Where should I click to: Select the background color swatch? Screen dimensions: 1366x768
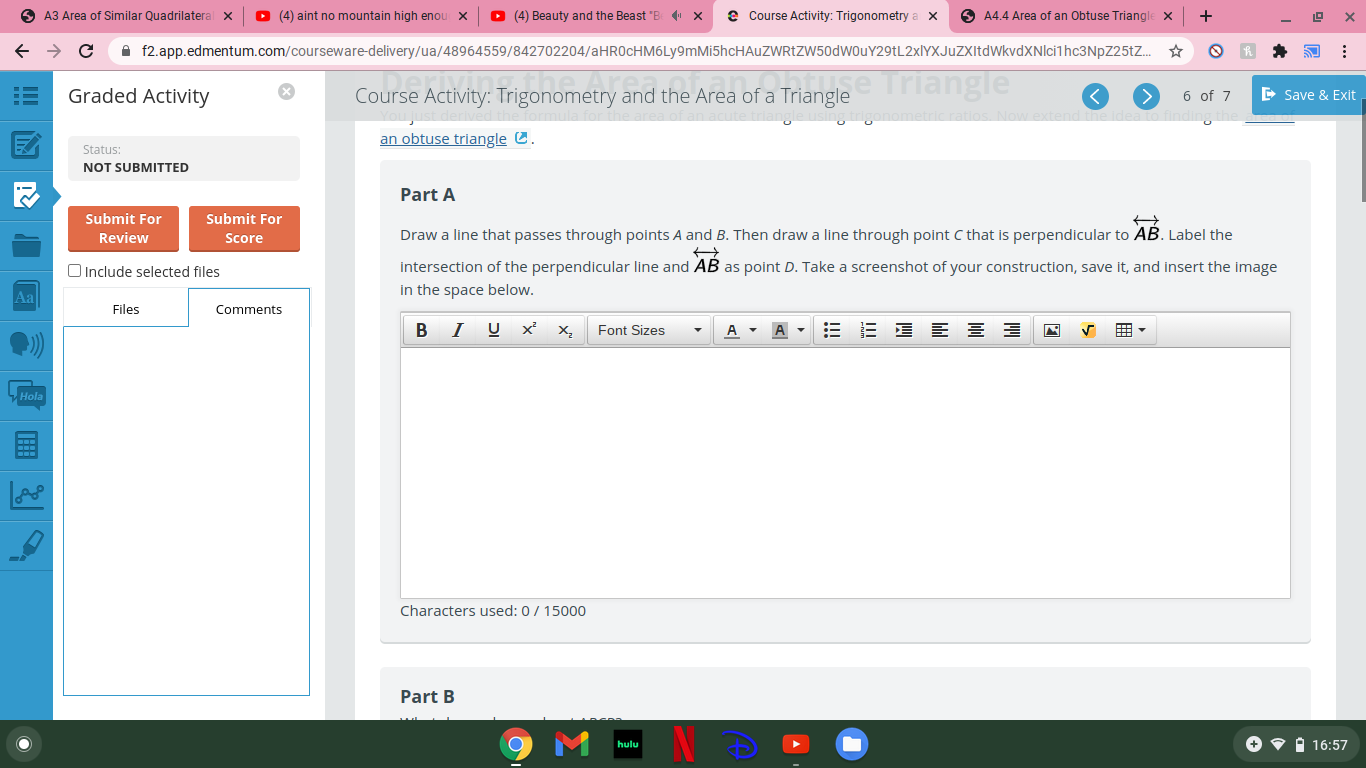(x=778, y=330)
